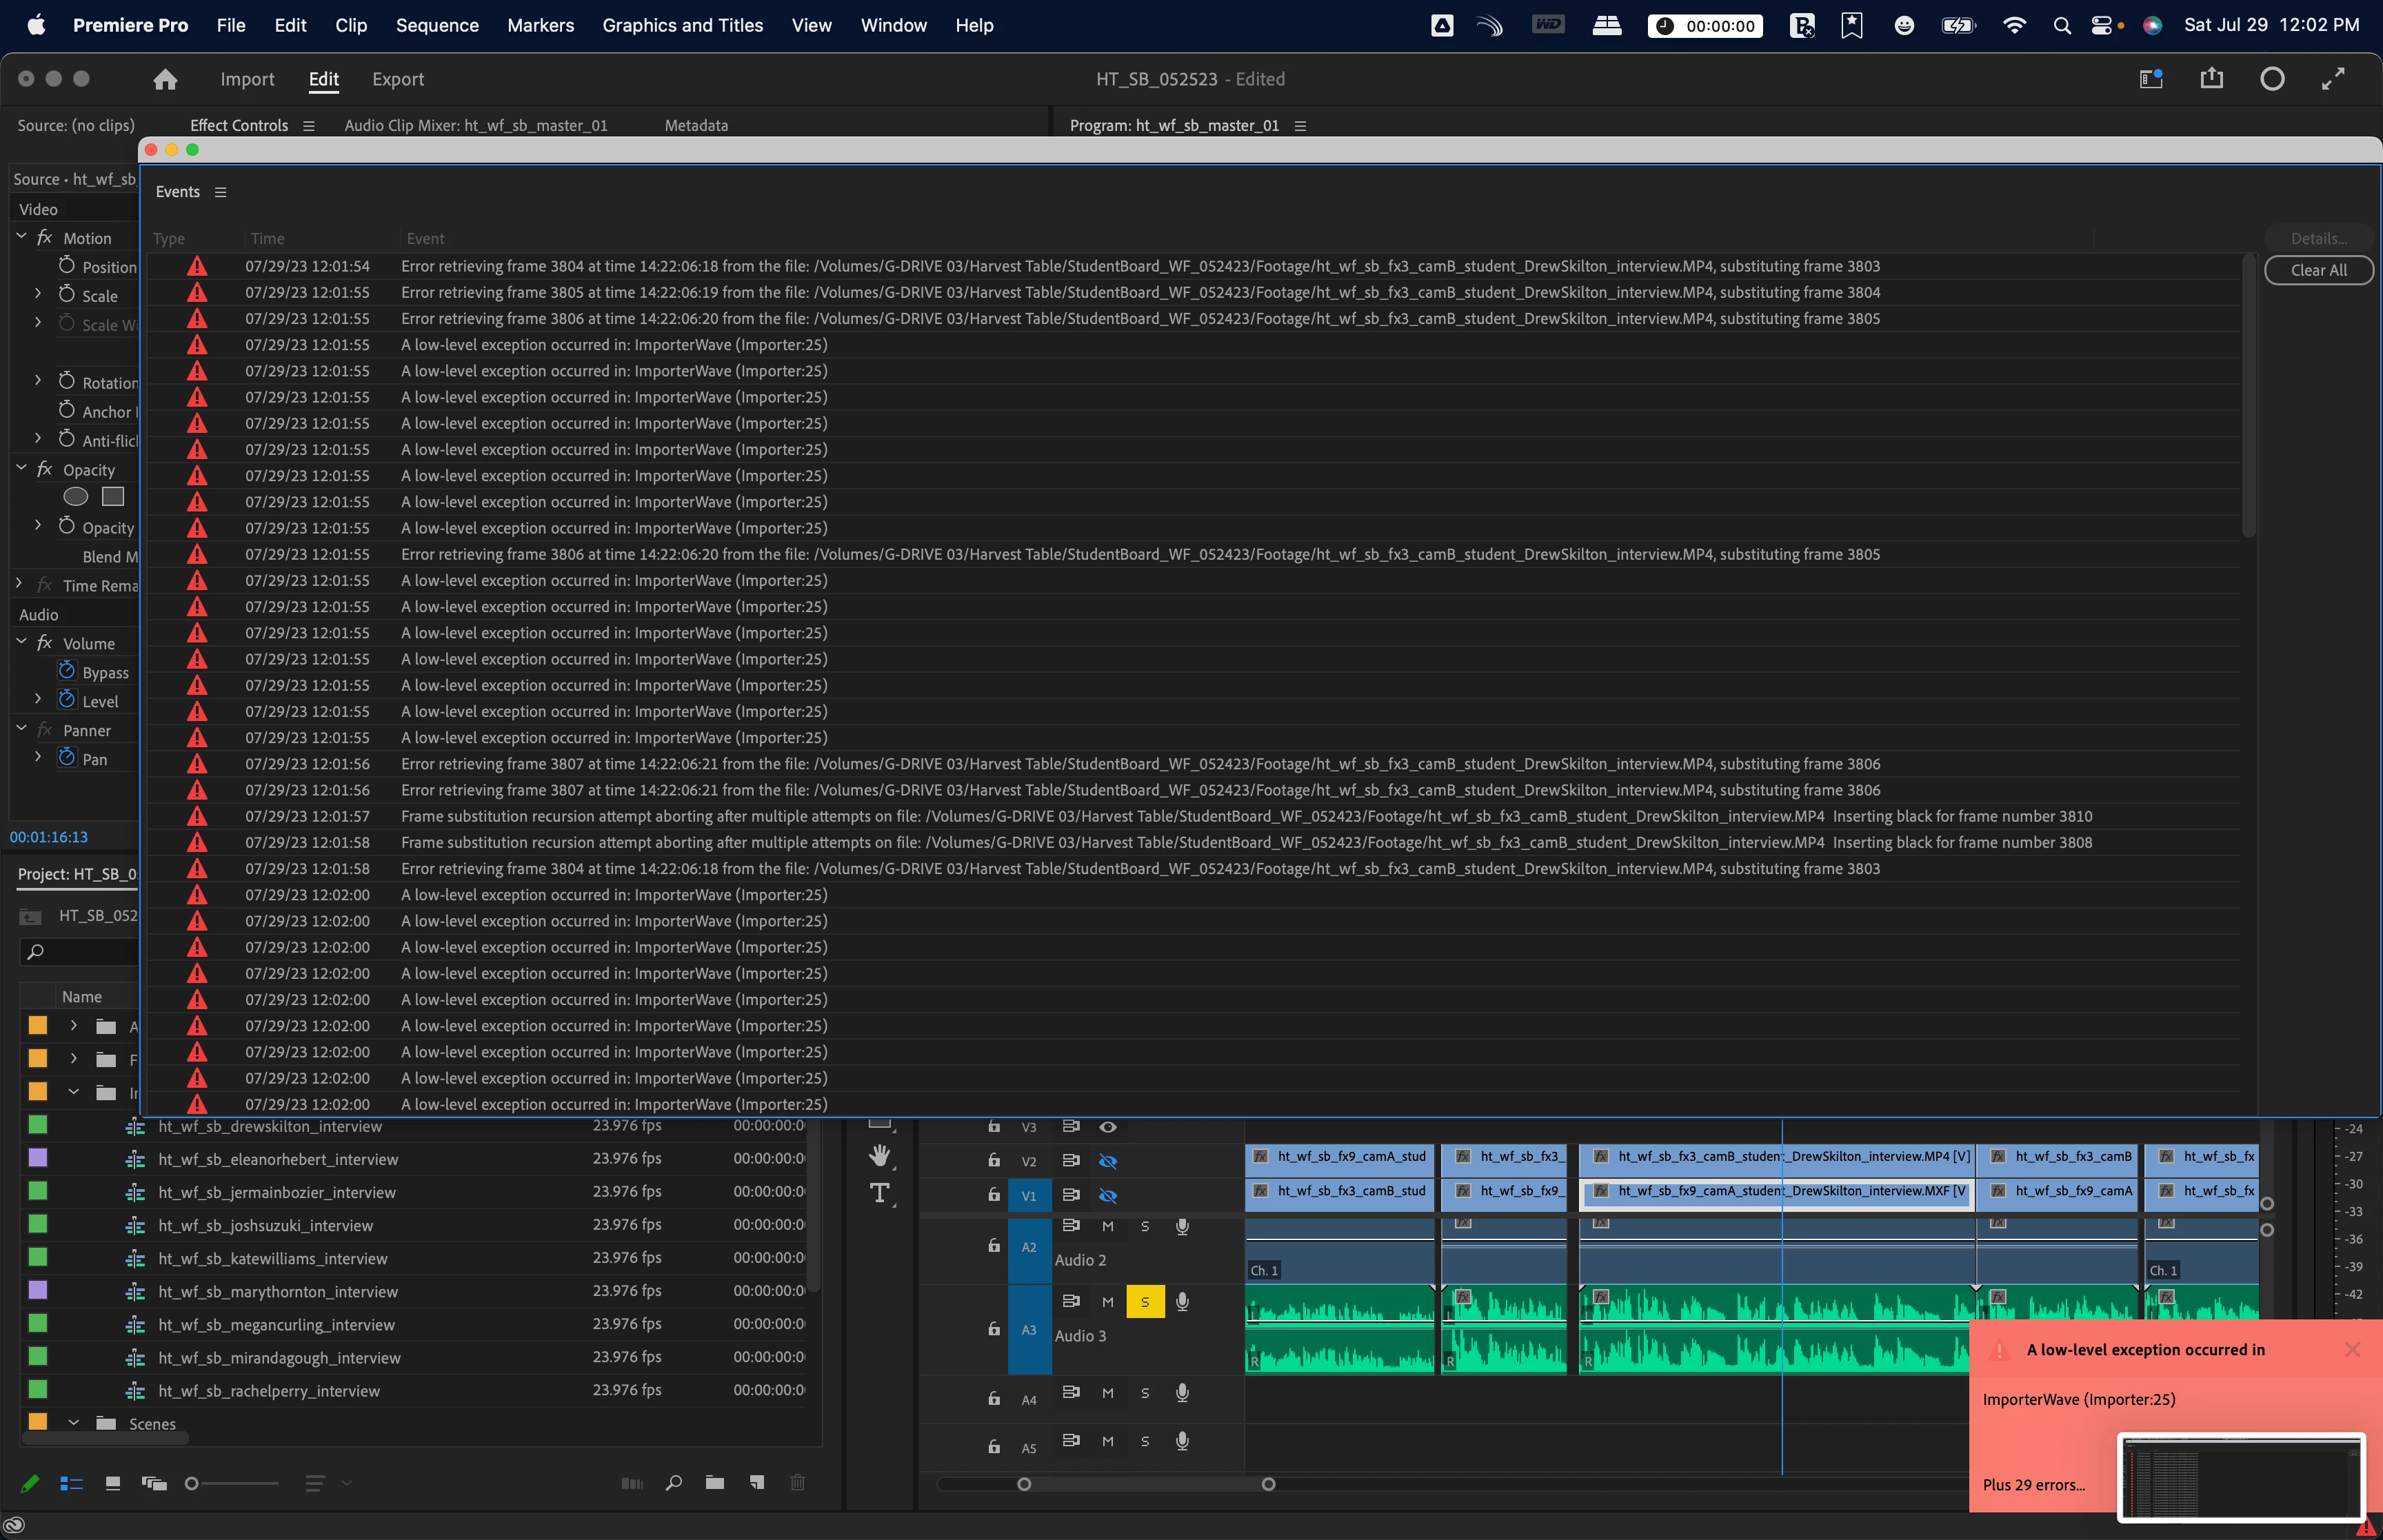Expand the Scenes bin
This screenshot has height=1540, width=2383.
pyautogui.click(x=74, y=1423)
